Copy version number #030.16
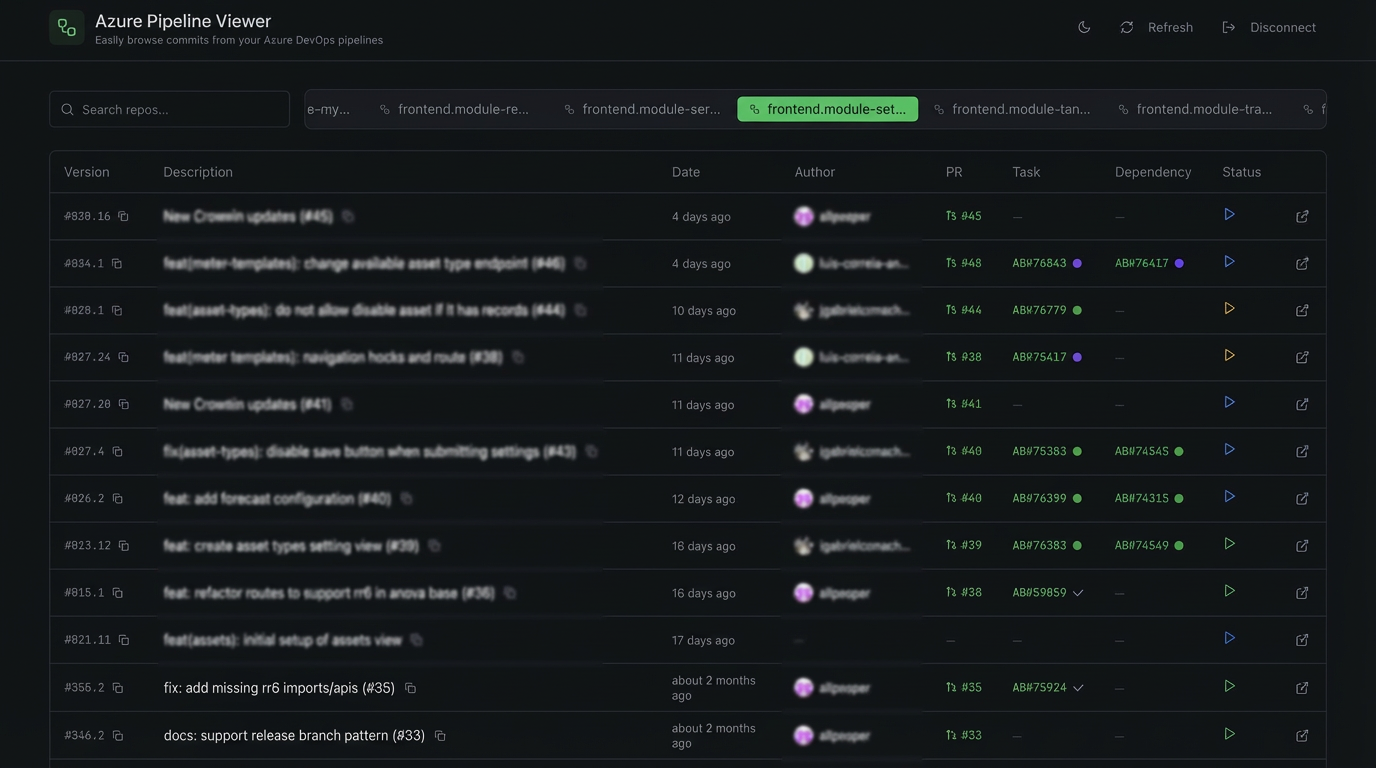This screenshot has height=768, width=1376. click(x=121, y=215)
